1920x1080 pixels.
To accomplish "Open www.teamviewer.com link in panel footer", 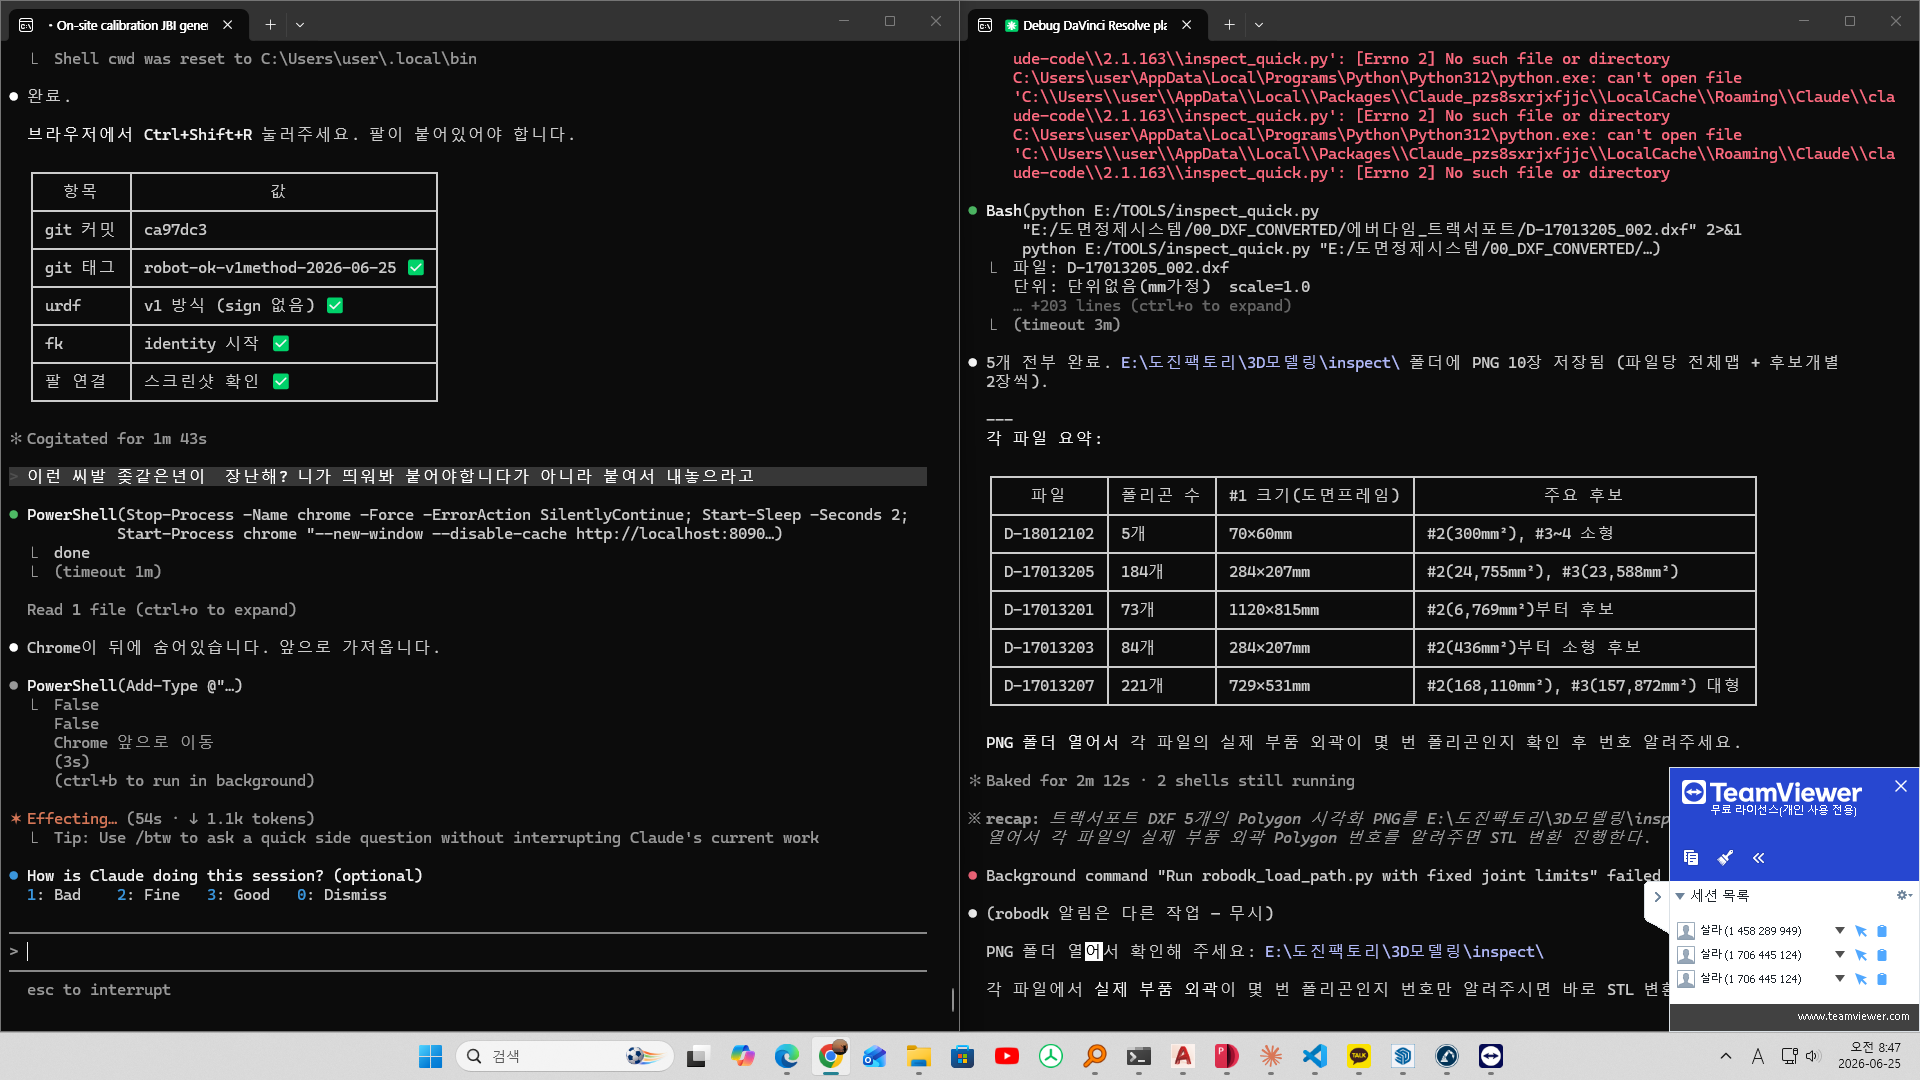I will point(1853,1016).
